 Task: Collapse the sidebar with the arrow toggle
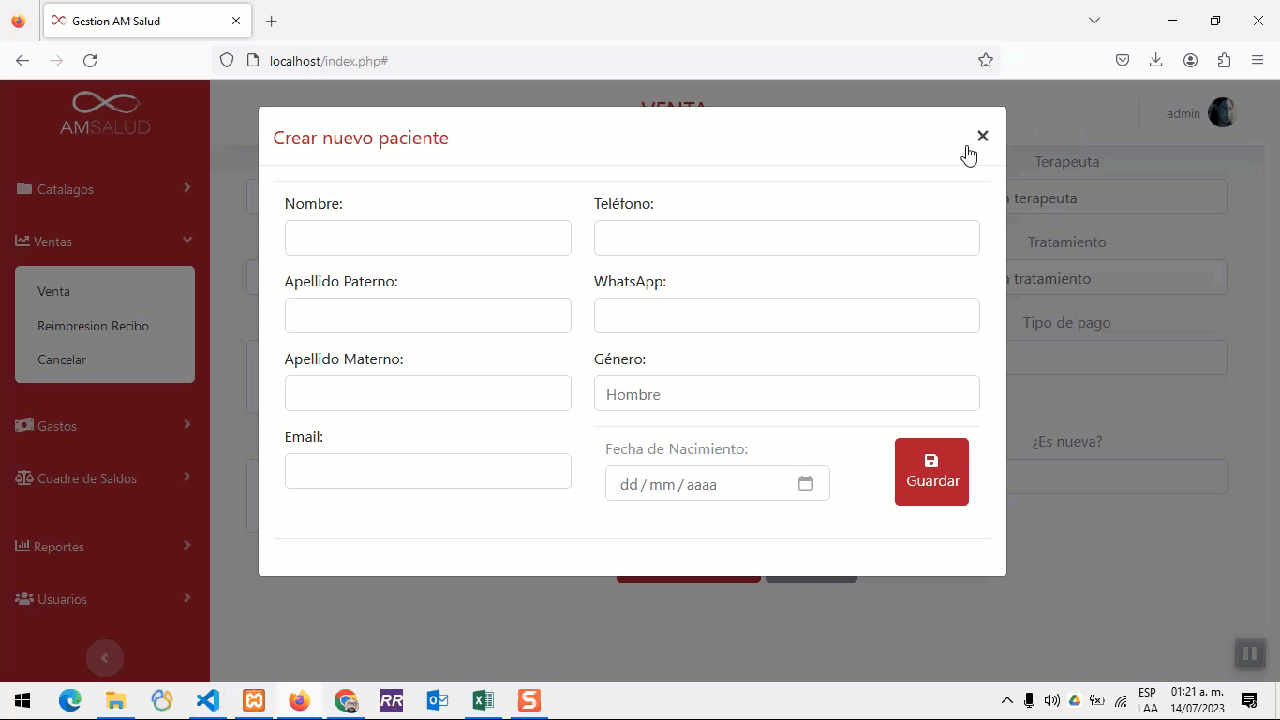pyautogui.click(x=104, y=658)
